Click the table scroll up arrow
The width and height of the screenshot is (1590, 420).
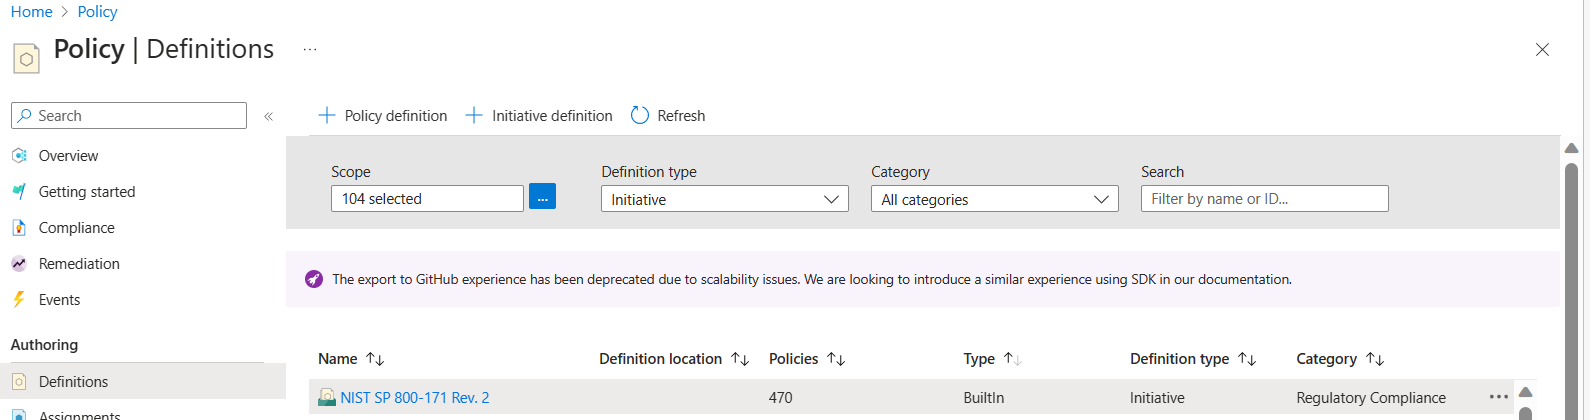(1525, 392)
